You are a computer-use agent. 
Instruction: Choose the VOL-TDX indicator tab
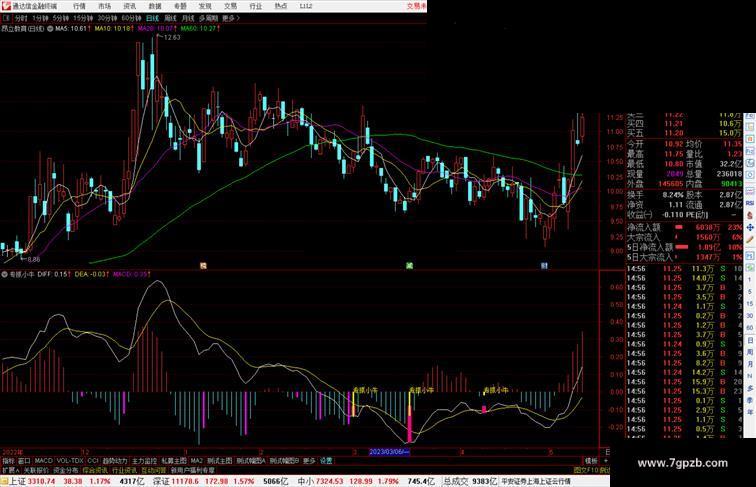tap(70, 461)
